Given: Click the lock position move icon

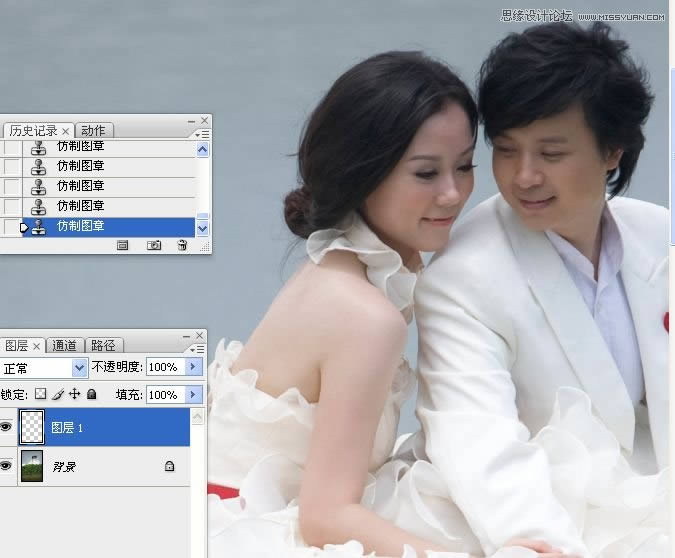Looking at the screenshot, I should (74, 395).
